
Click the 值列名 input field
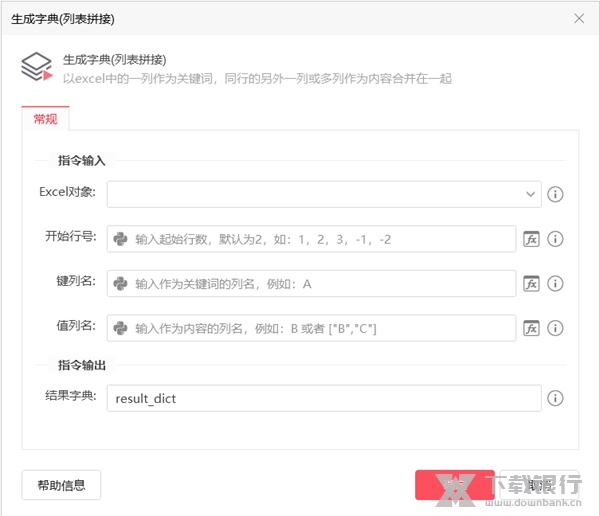click(x=320, y=328)
